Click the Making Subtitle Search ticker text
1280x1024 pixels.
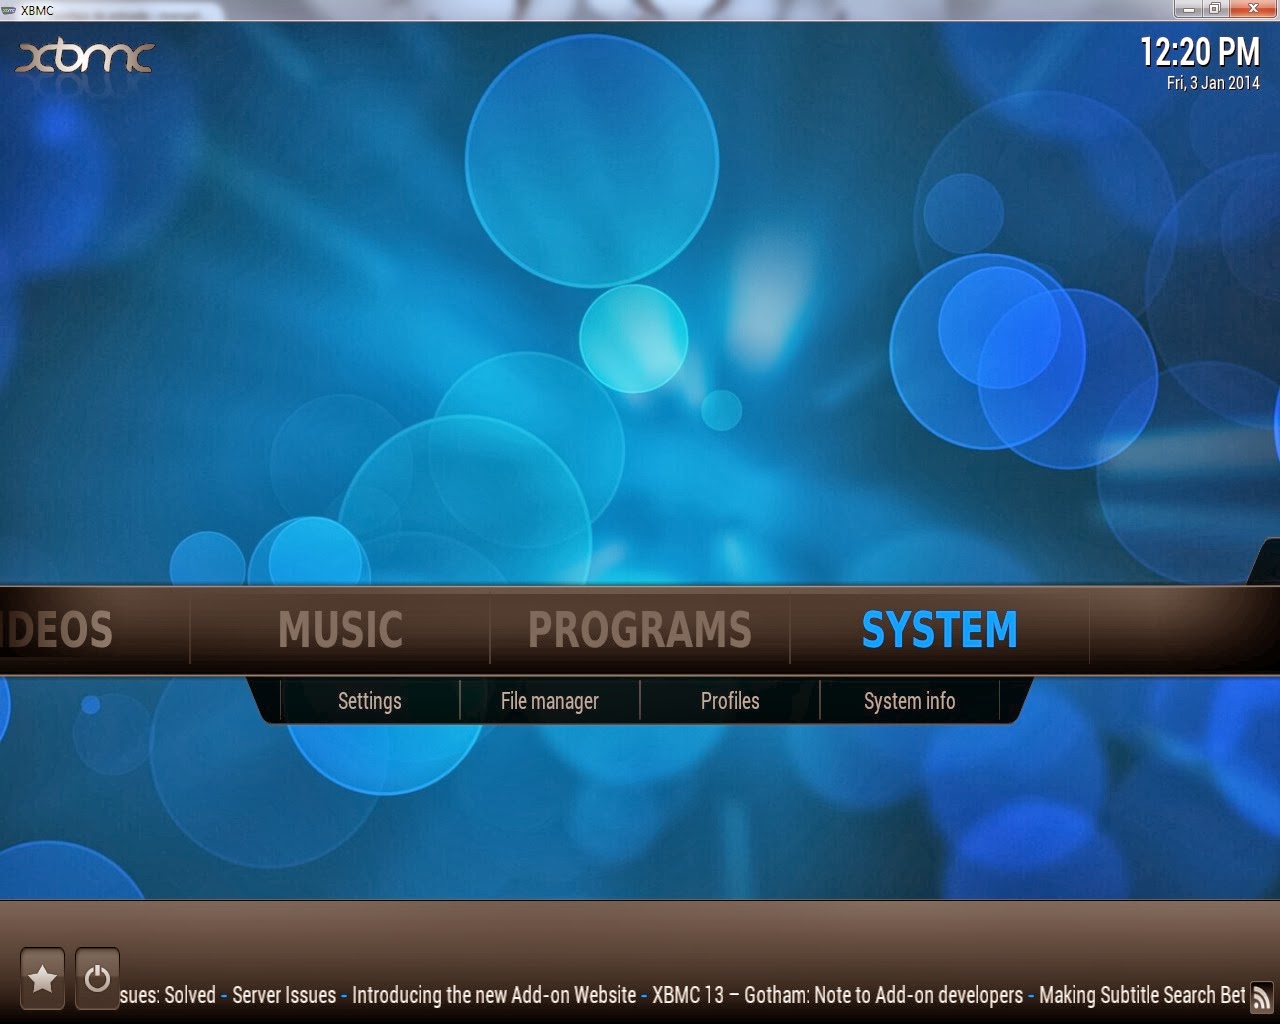[1140, 995]
